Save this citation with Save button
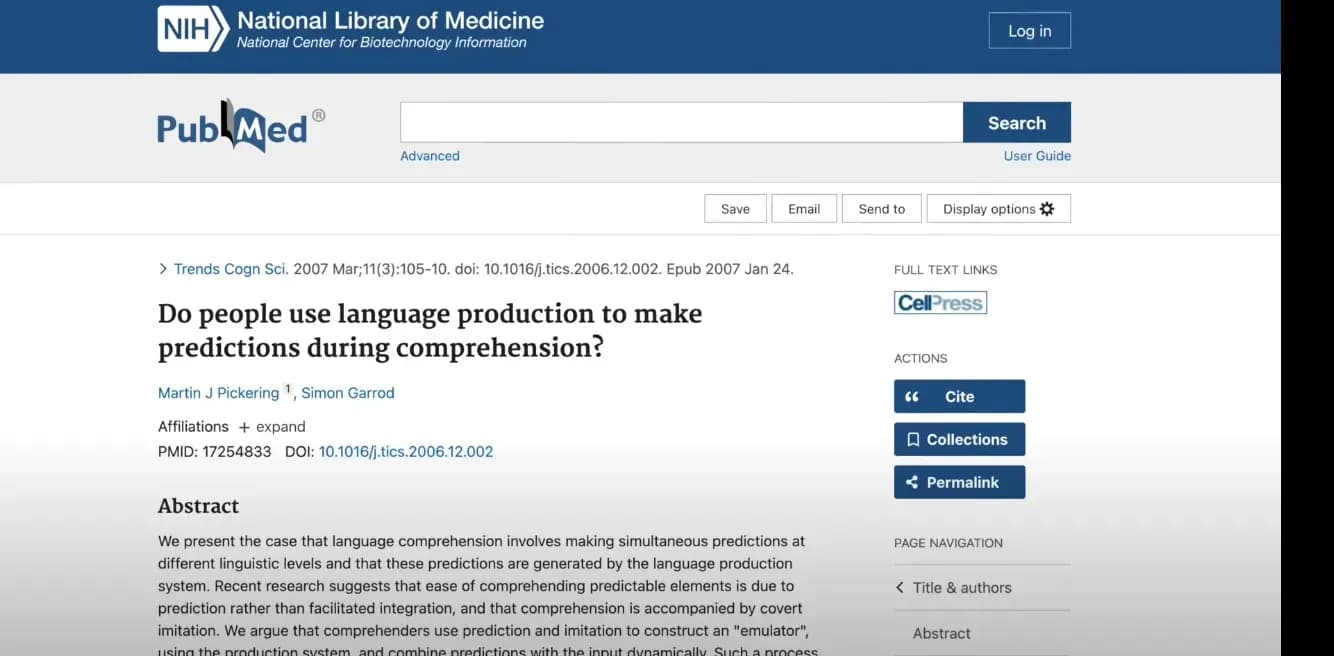 point(735,209)
